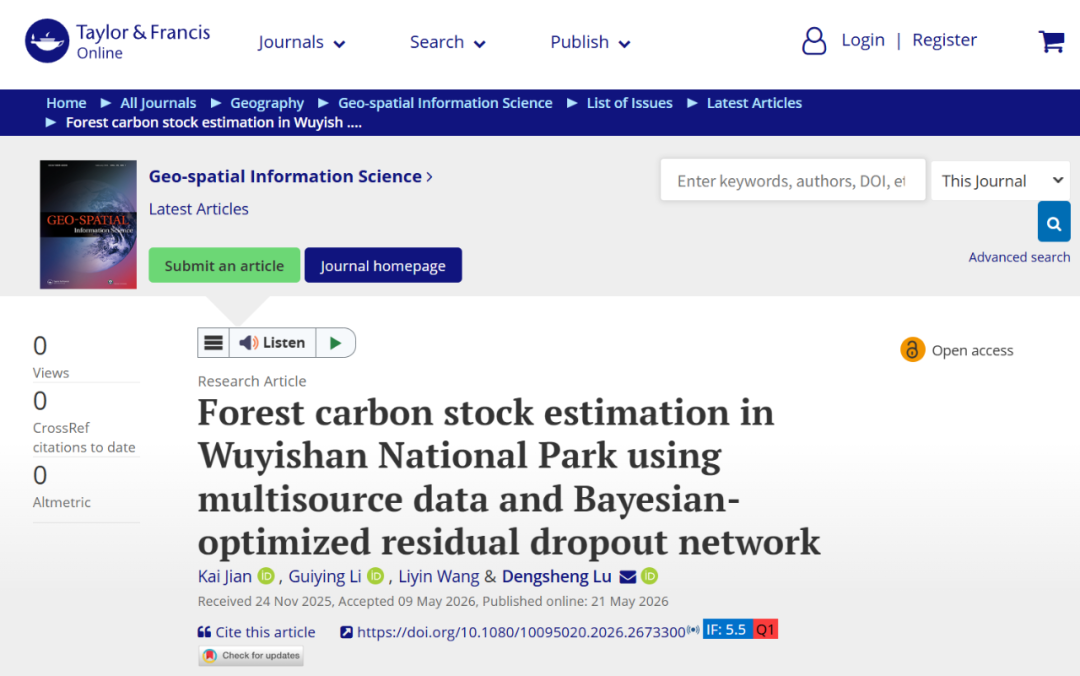Click the red Q1 badge
Screen dimensions: 1080x676
coord(765,629)
